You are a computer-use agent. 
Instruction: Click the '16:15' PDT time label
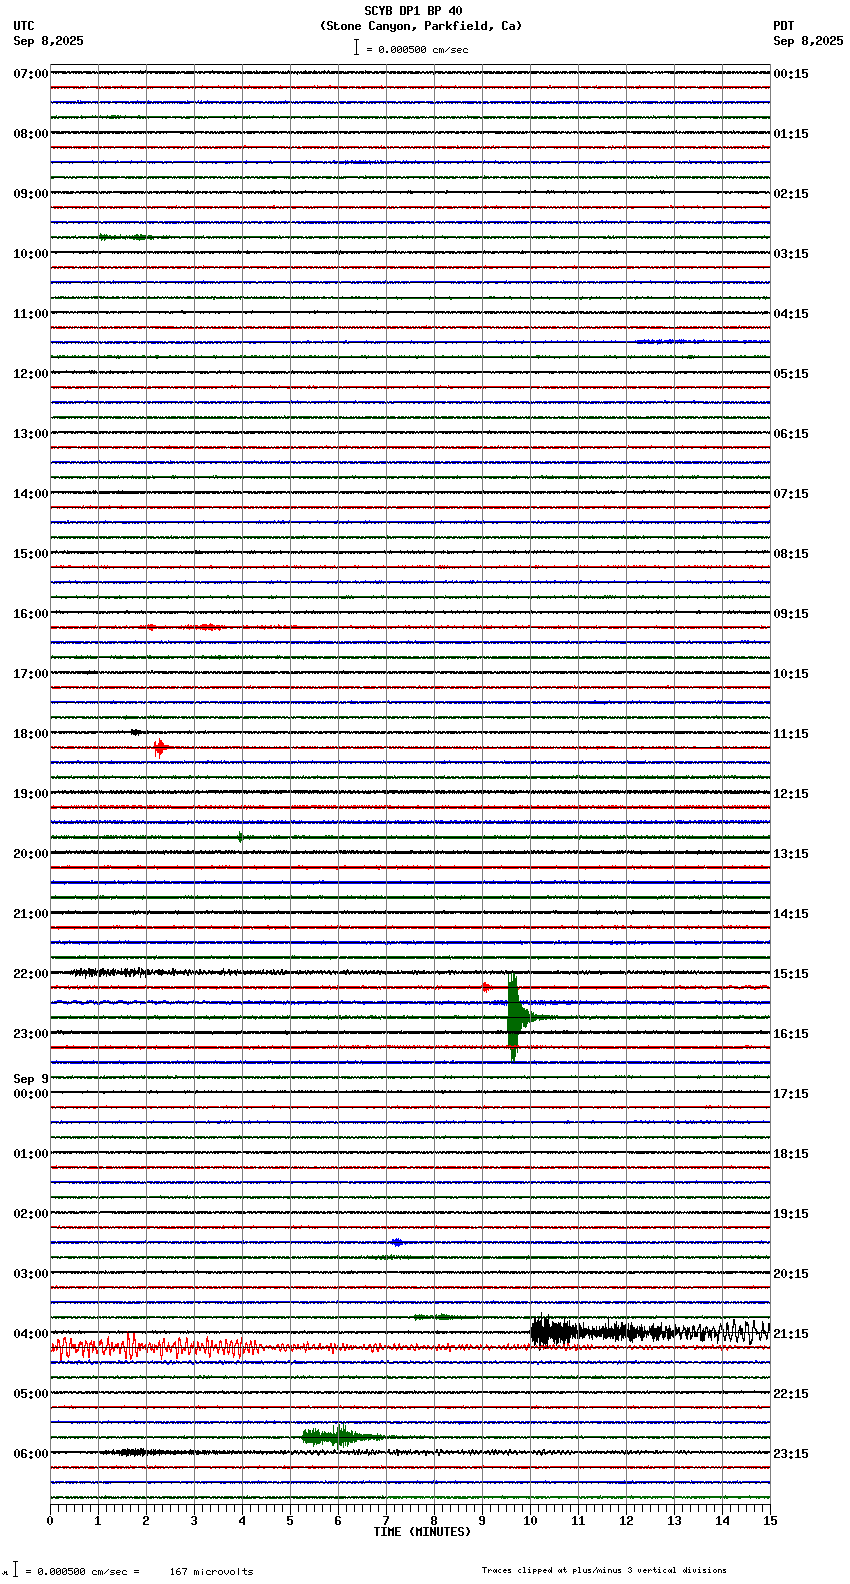tap(791, 1034)
